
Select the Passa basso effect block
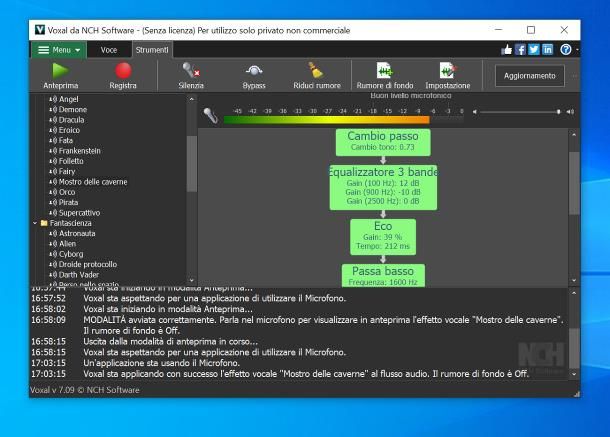click(383, 276)
